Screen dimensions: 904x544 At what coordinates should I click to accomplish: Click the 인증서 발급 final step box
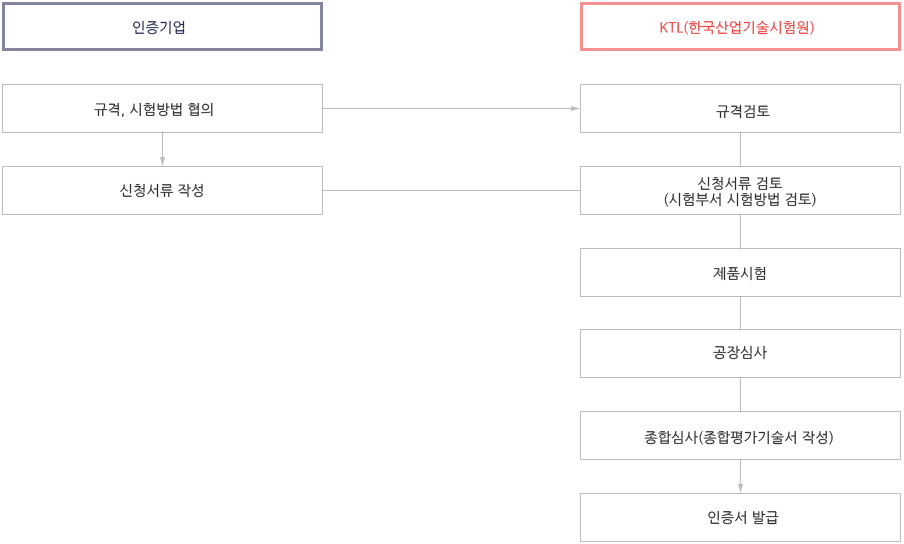point(740,517)
